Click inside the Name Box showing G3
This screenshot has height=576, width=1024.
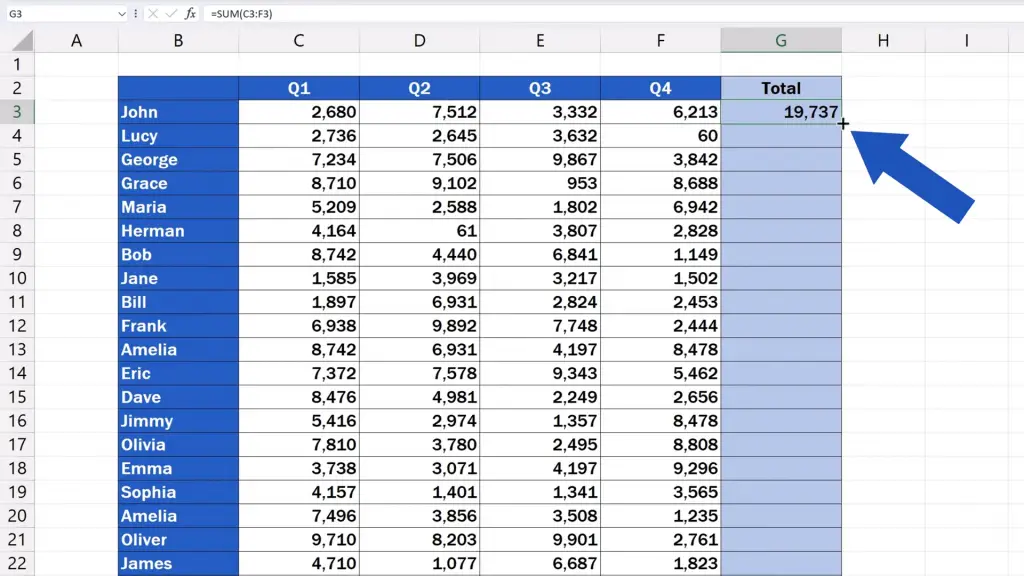click(x=60, y=13)
